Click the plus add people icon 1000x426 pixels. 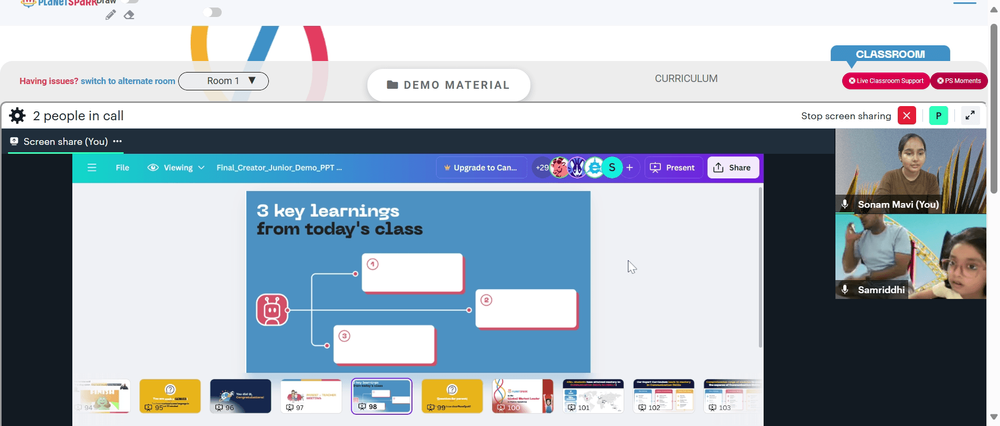(629, 168)
